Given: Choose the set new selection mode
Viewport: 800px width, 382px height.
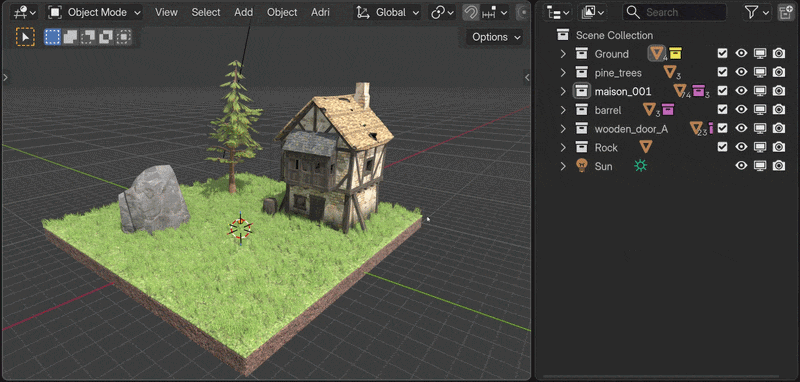Looking at the screenshot, I should click(x=52, y=37).
